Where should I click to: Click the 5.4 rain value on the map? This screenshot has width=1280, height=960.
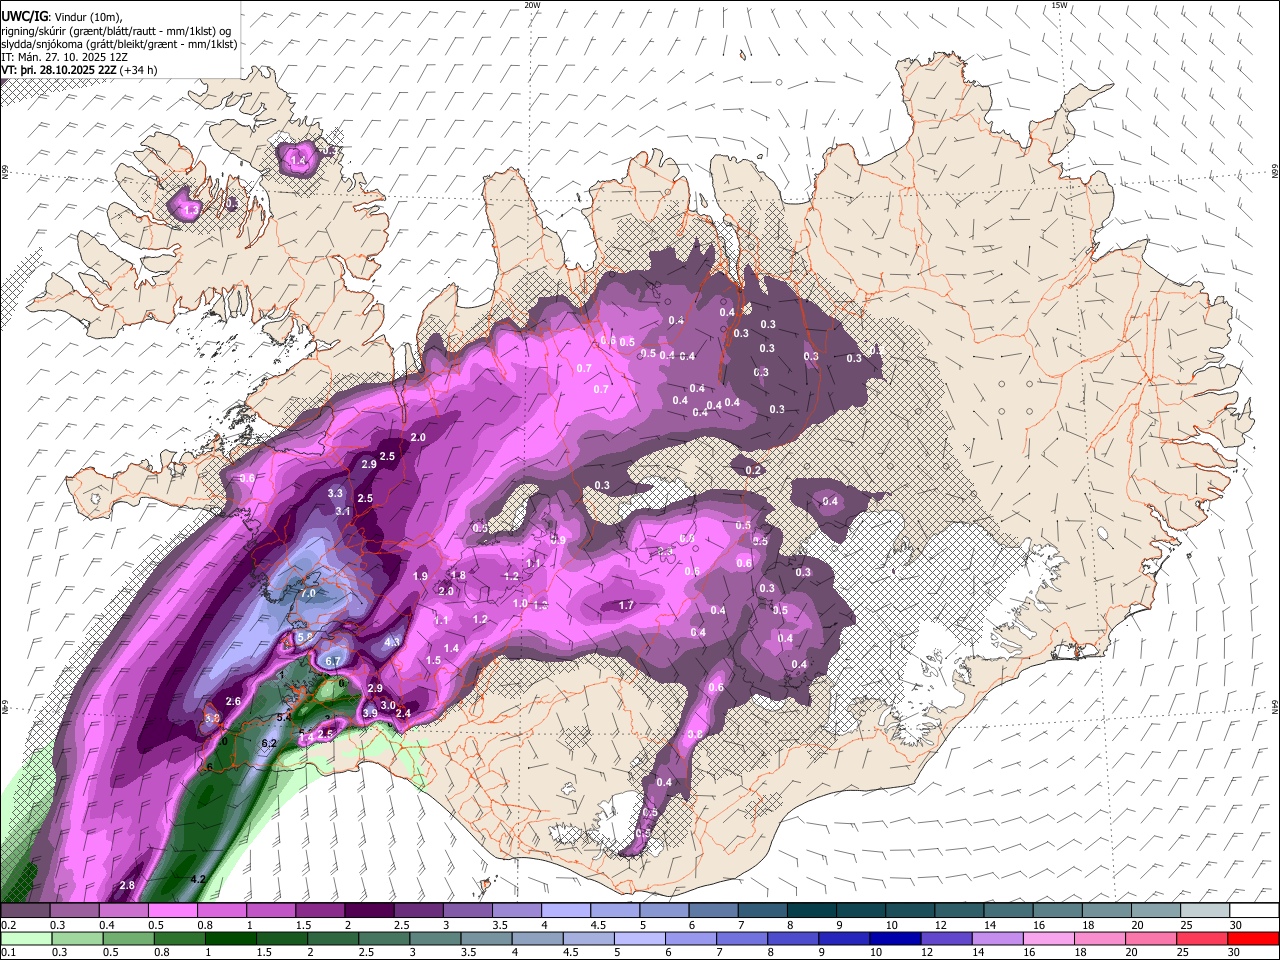pos(283,717)
